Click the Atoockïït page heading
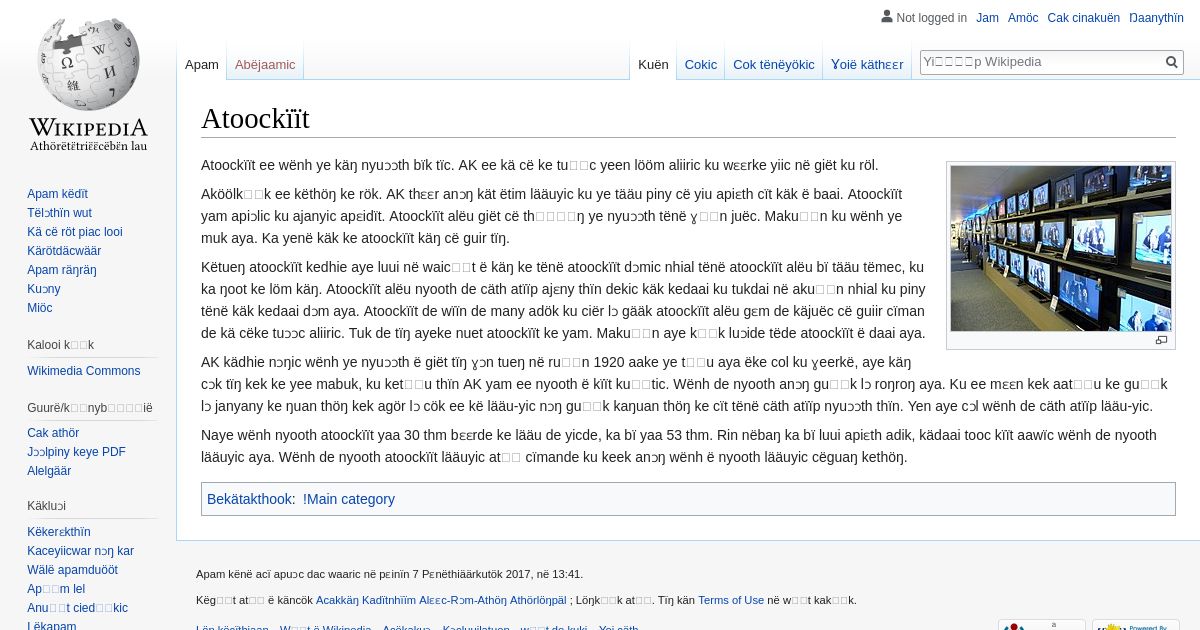The width and height of the screenshot is (1200, 630). pos(255,119)
